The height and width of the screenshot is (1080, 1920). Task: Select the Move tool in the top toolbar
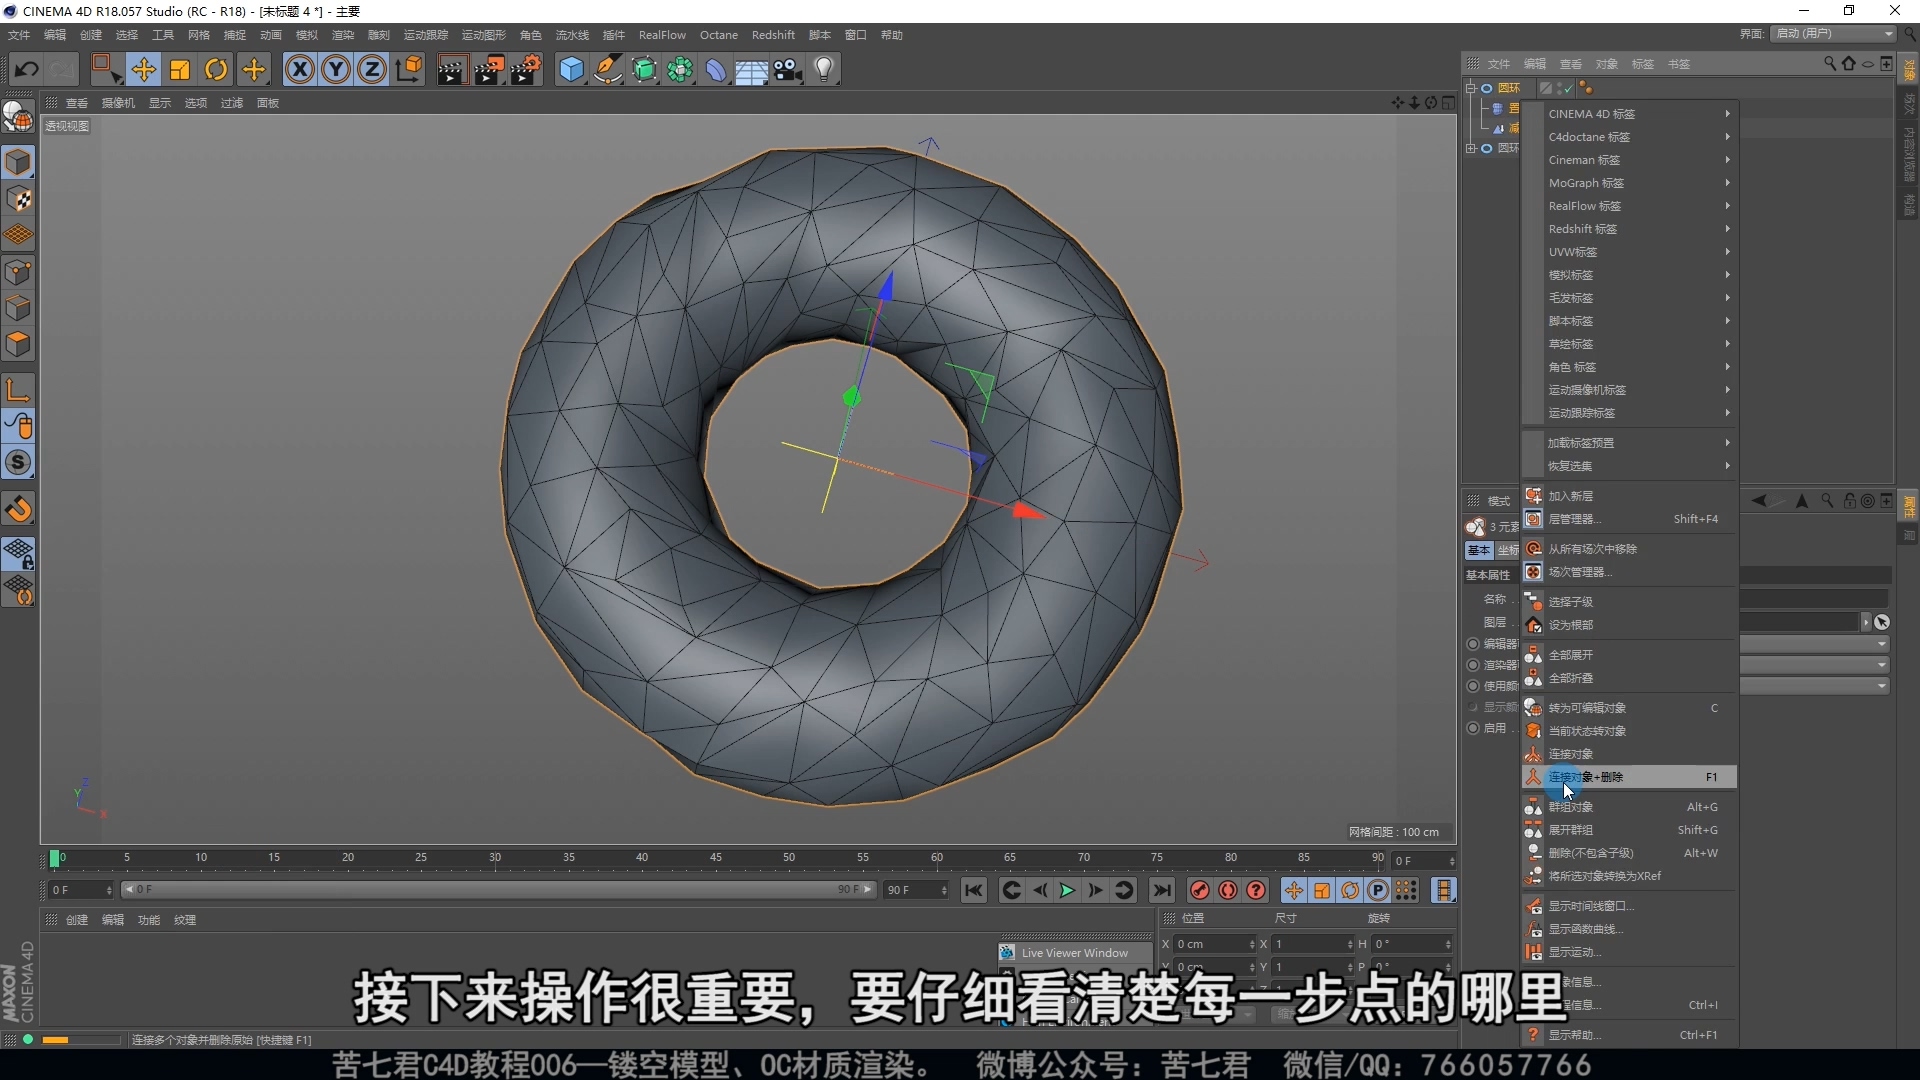point(143,69)
